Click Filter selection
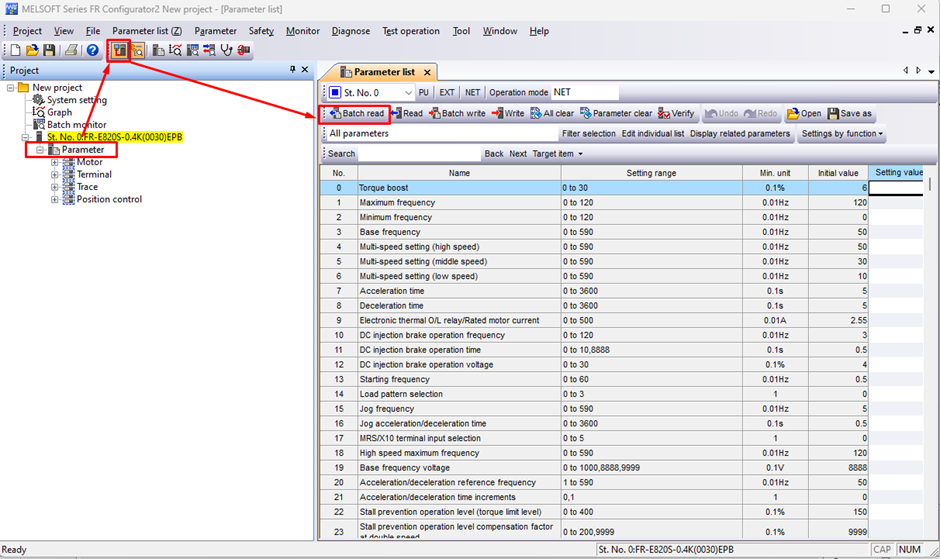940x559 pixels. (589, 134)
